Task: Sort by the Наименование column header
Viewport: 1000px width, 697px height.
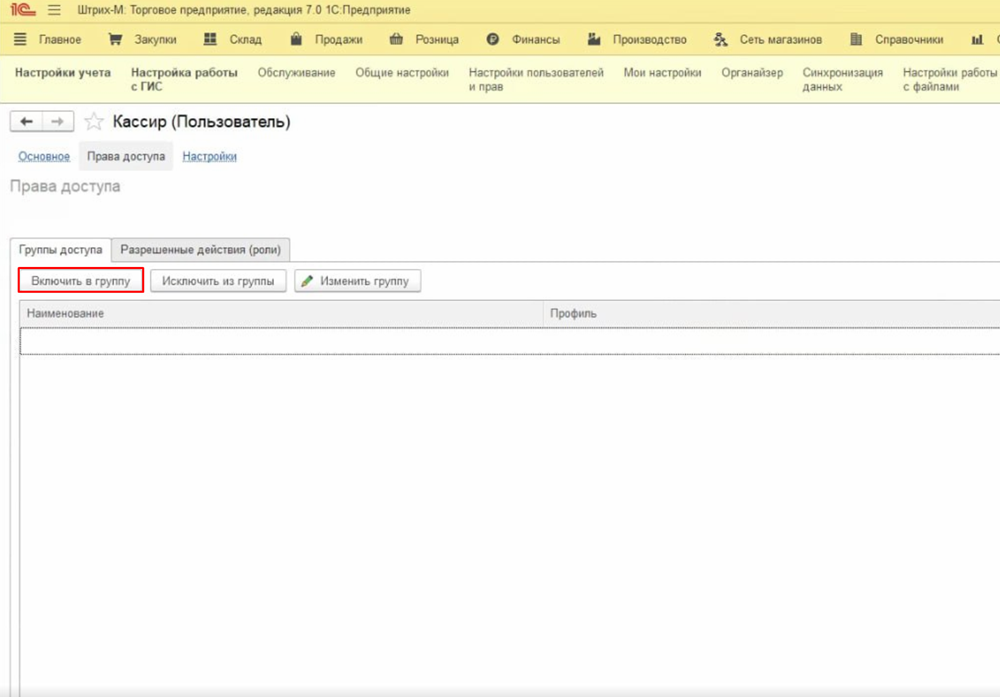Action: (x=280, y=314)
